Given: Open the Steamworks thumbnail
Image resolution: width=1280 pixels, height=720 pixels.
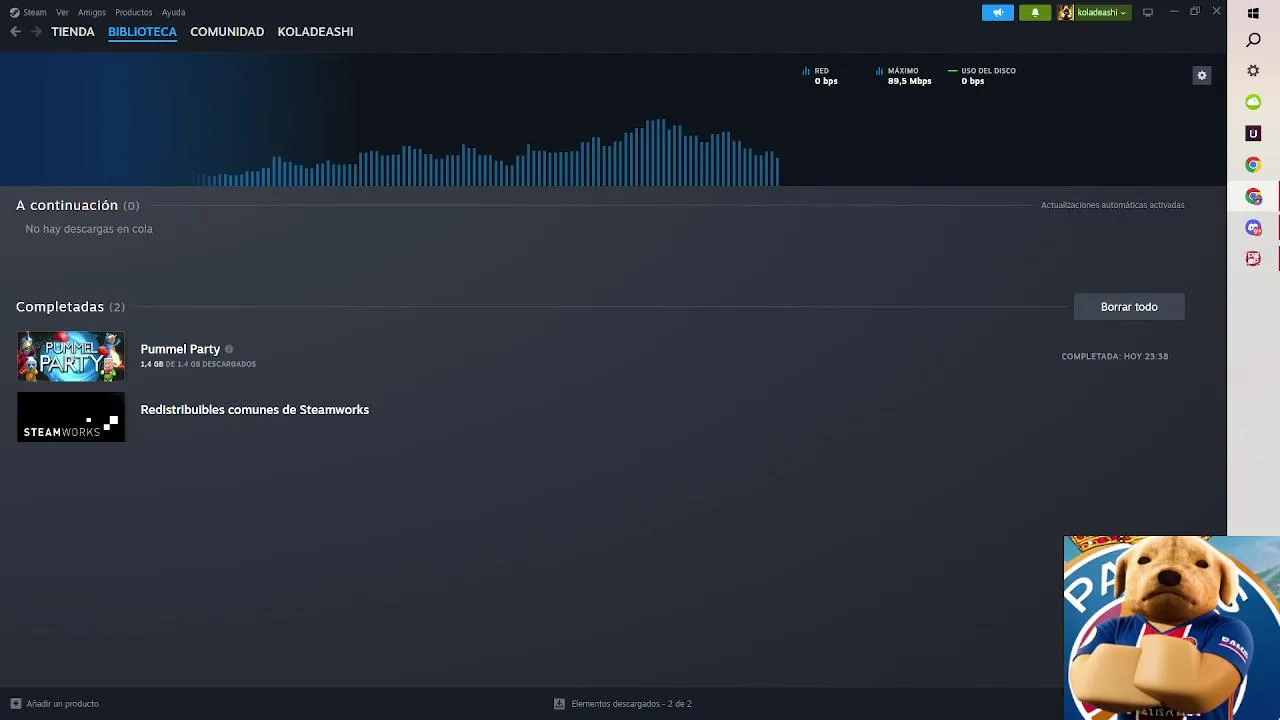Looking at the screenshot, I should (x=71, y=417).
